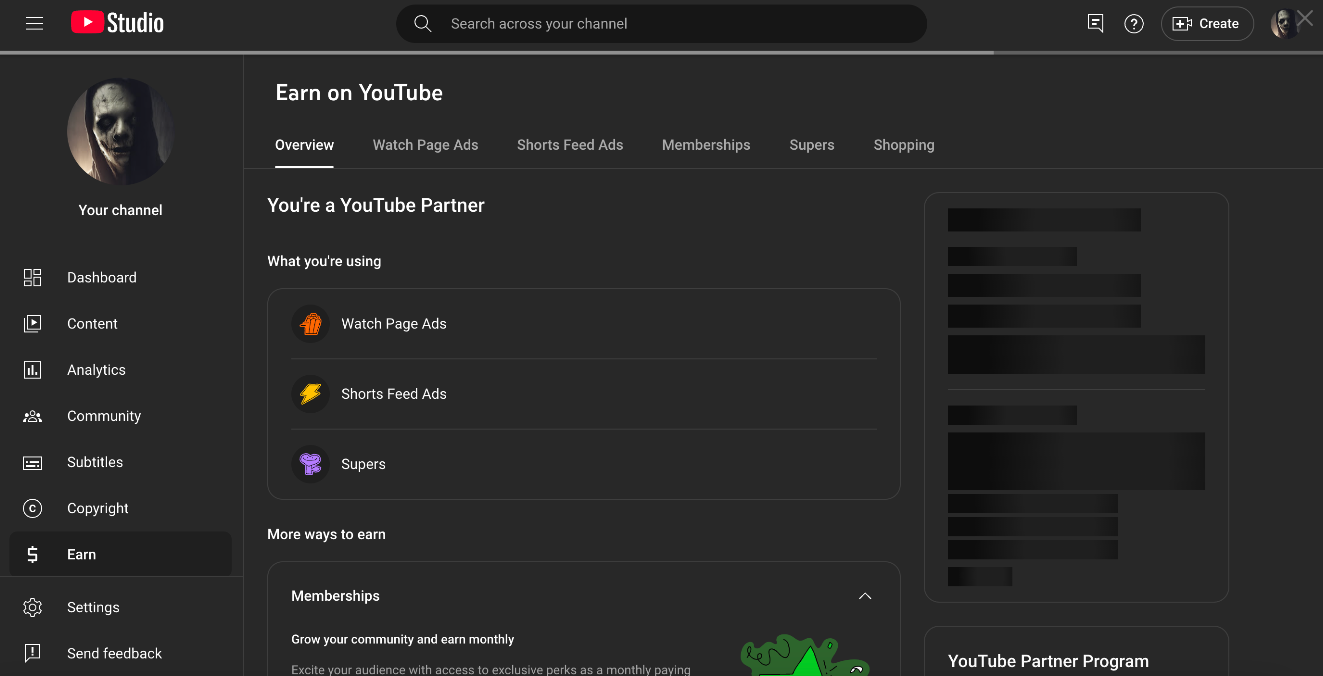This screenshot has height=676, width=1323.
Task: Open Settings from the sidebar
Action: click(121, 607)
